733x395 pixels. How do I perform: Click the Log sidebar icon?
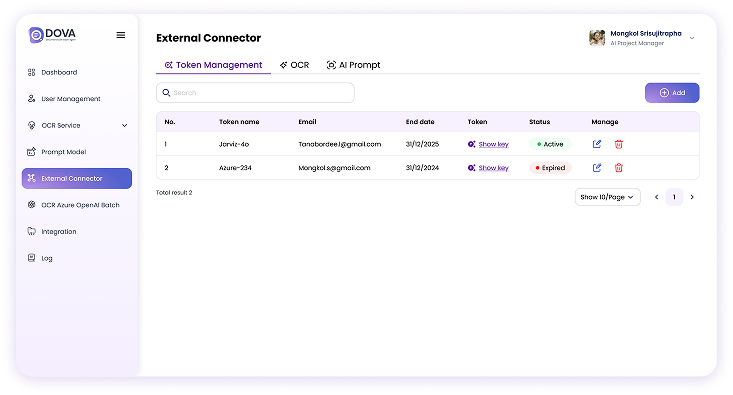pos(31,258)
